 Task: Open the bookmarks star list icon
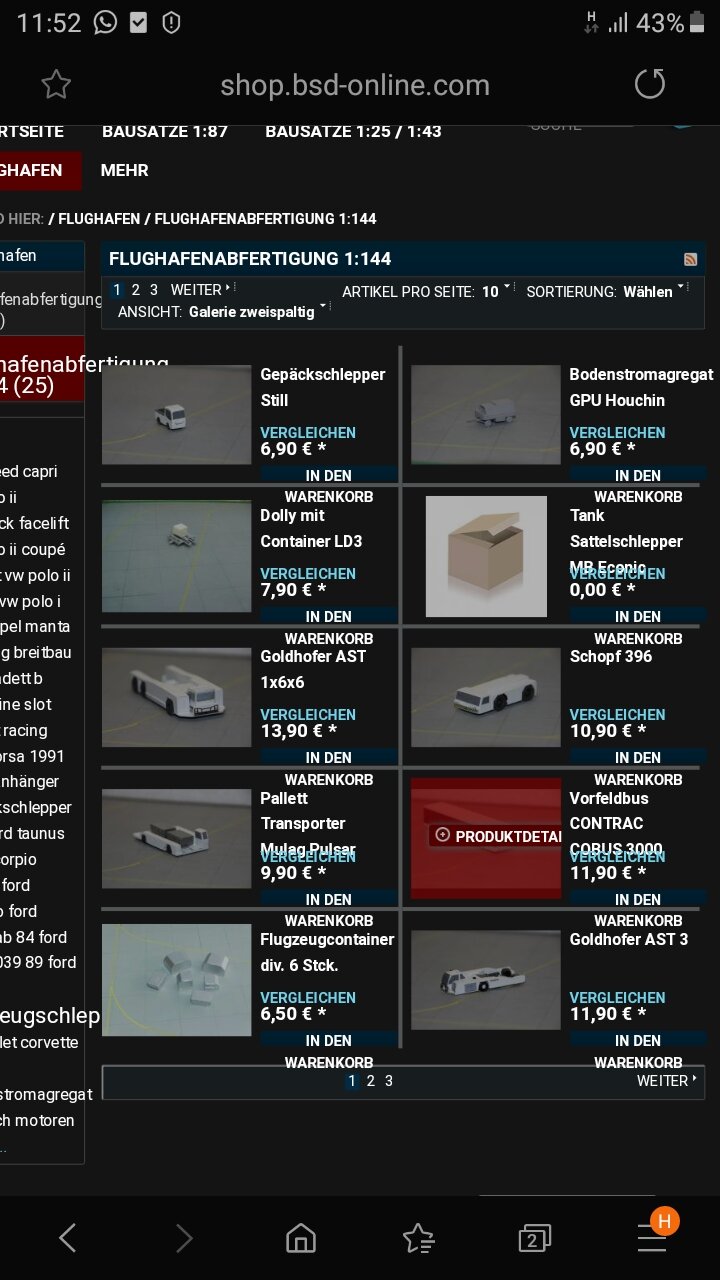click(x=418, y=1239)
